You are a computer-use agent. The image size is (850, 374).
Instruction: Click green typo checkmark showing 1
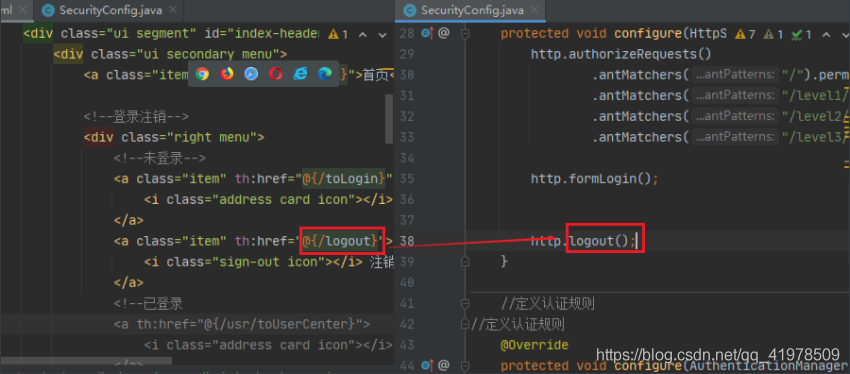[x=801, y=34]
